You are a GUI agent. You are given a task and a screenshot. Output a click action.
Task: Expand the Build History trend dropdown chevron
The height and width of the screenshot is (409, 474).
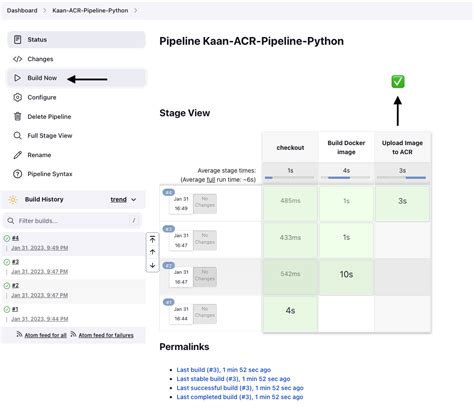tap(134, 200)
